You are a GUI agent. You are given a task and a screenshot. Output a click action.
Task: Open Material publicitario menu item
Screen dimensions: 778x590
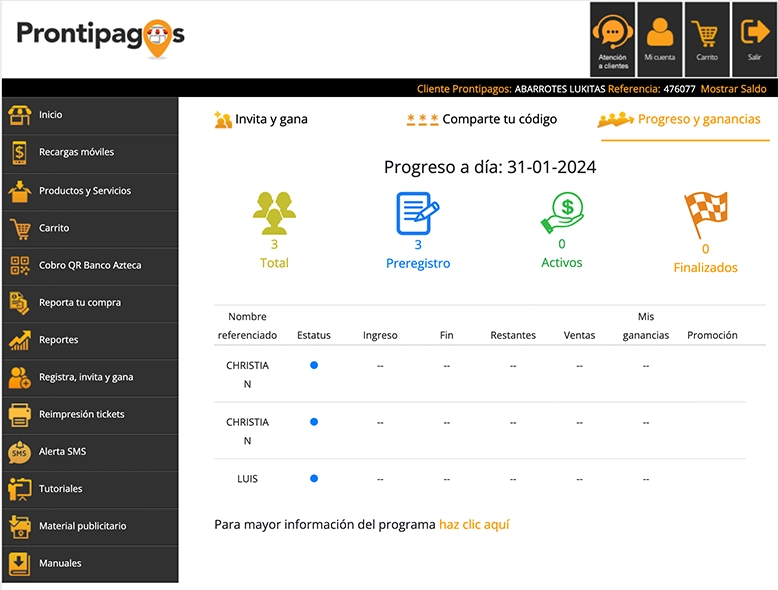pos(90,526)
